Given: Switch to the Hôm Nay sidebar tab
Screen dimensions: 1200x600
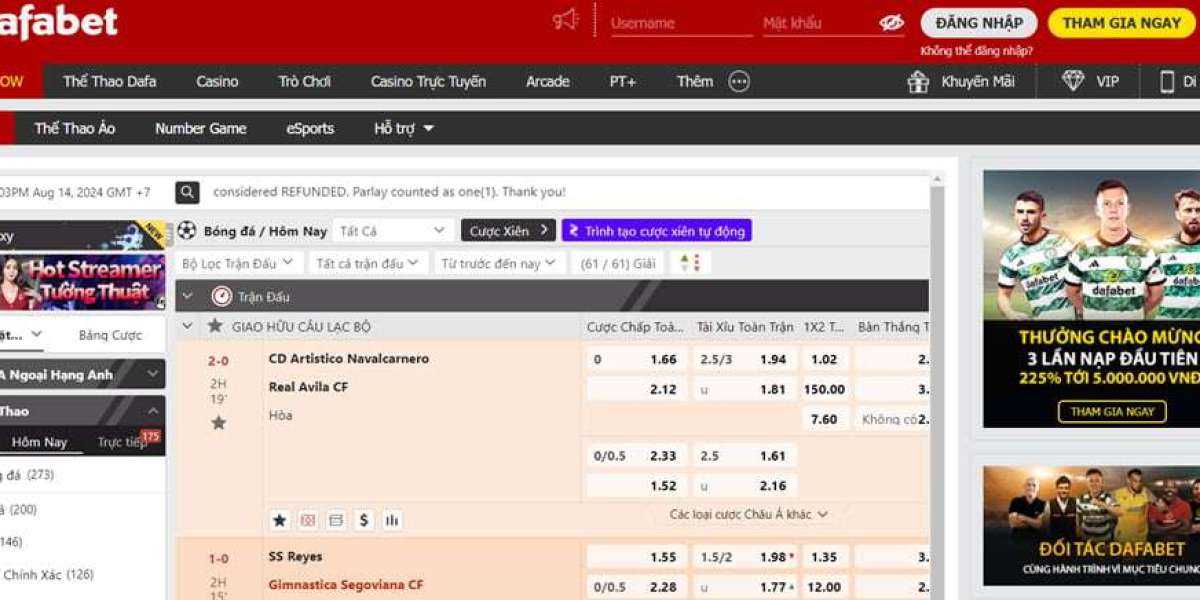Looking at the screenshot, I should coord(40,442).
